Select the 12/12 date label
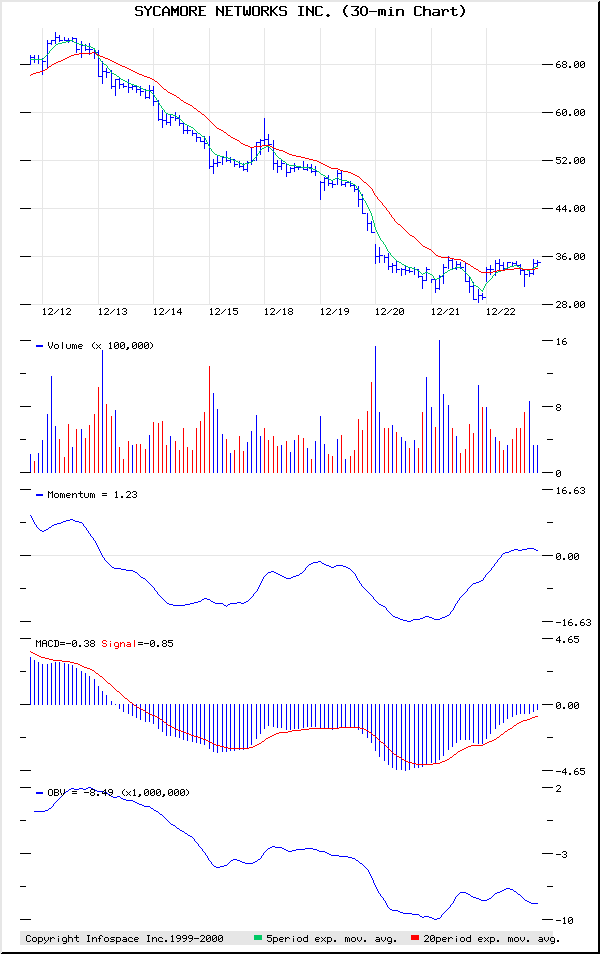This screenshot has width=600, height=954. (57, 312)
